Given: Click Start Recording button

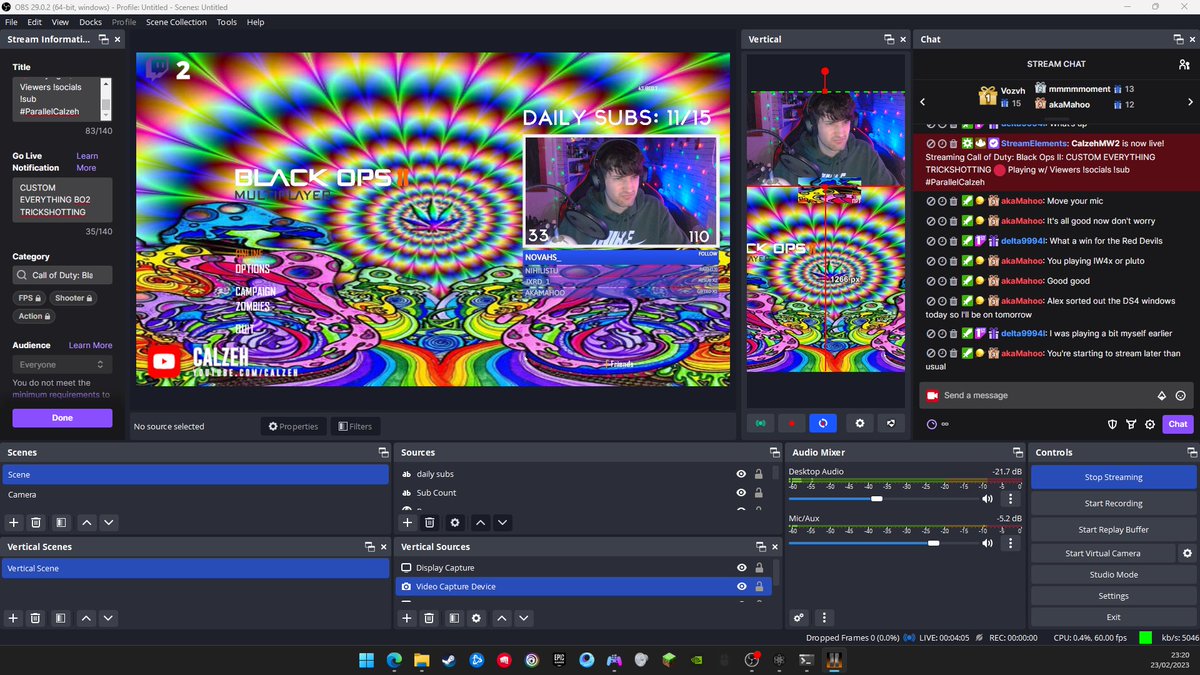Looking at the screenshot, I should tap(1113, 503).
